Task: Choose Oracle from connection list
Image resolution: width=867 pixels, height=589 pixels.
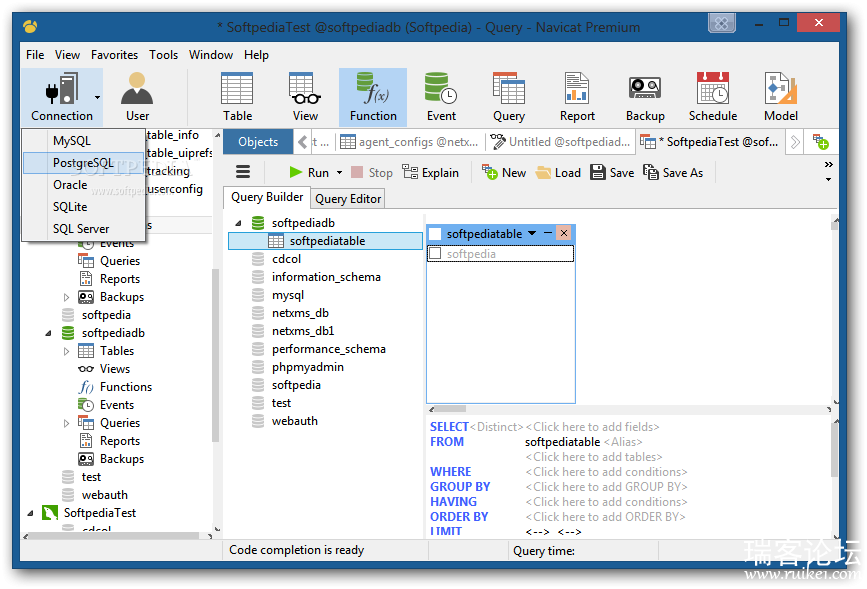Action: 83,185
